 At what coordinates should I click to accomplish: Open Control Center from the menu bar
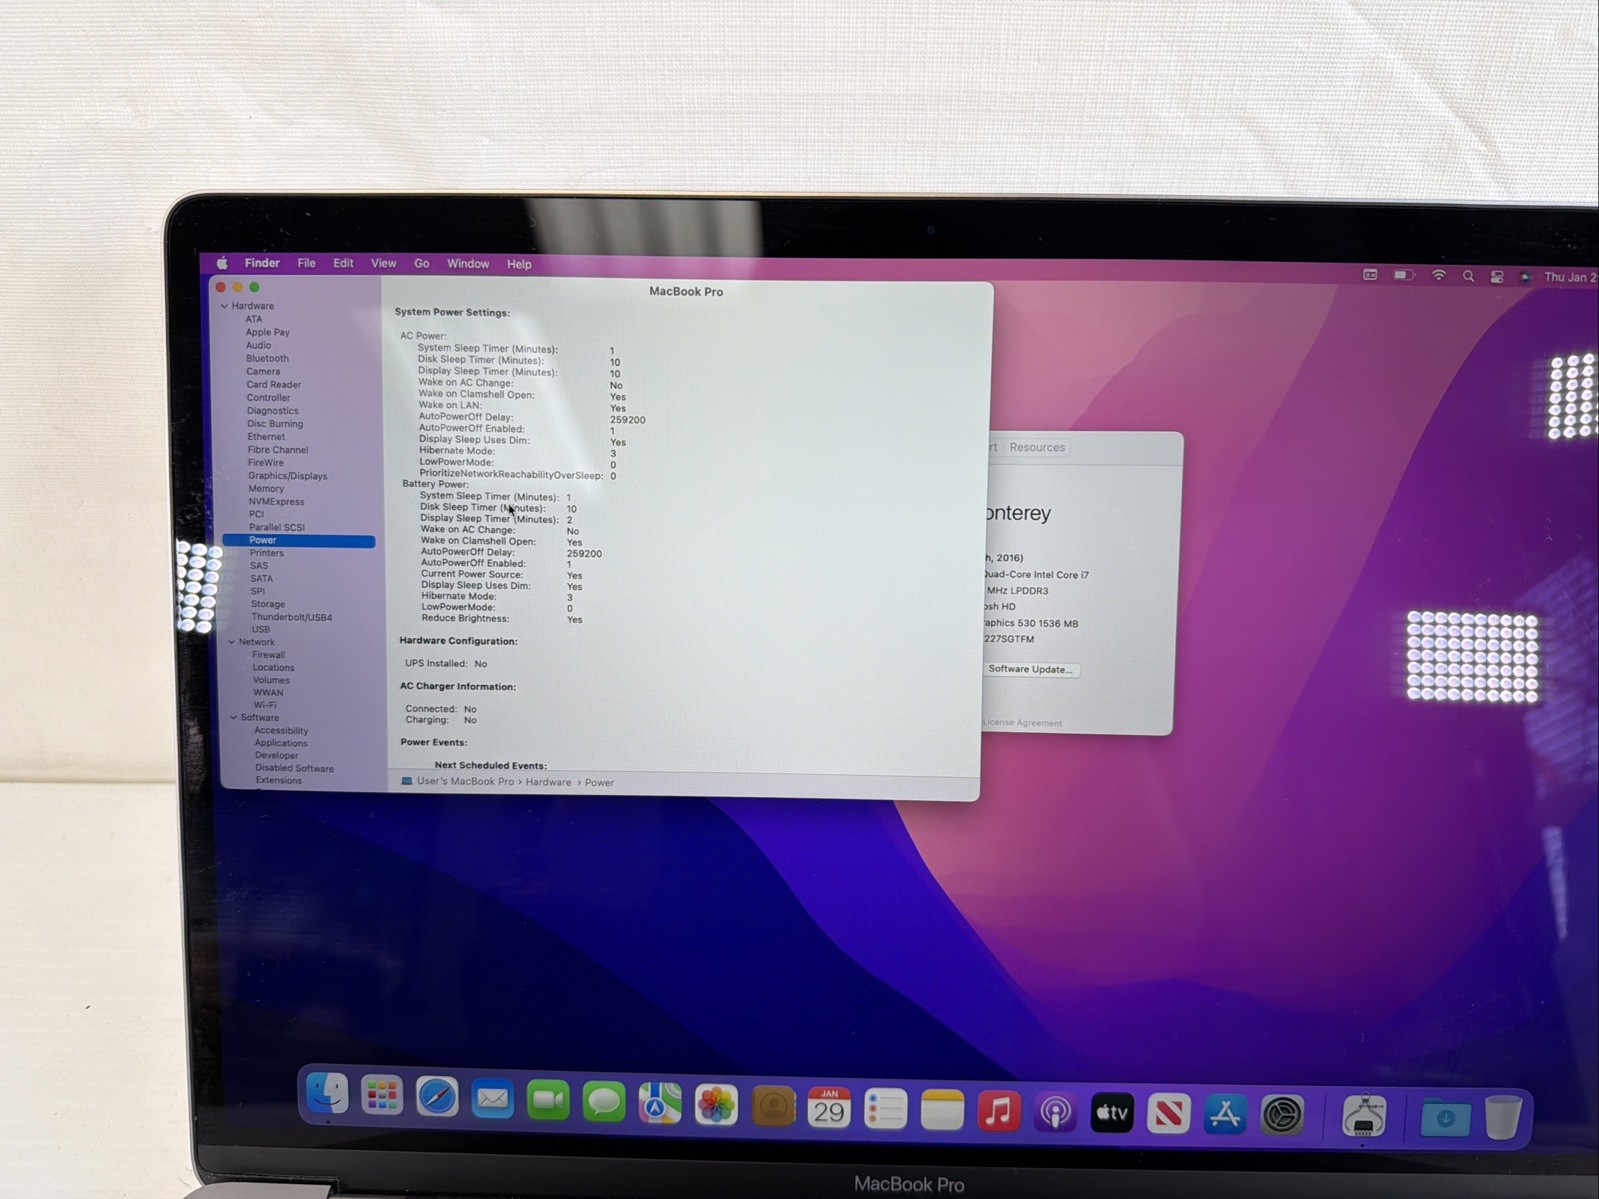(1497, 277)
